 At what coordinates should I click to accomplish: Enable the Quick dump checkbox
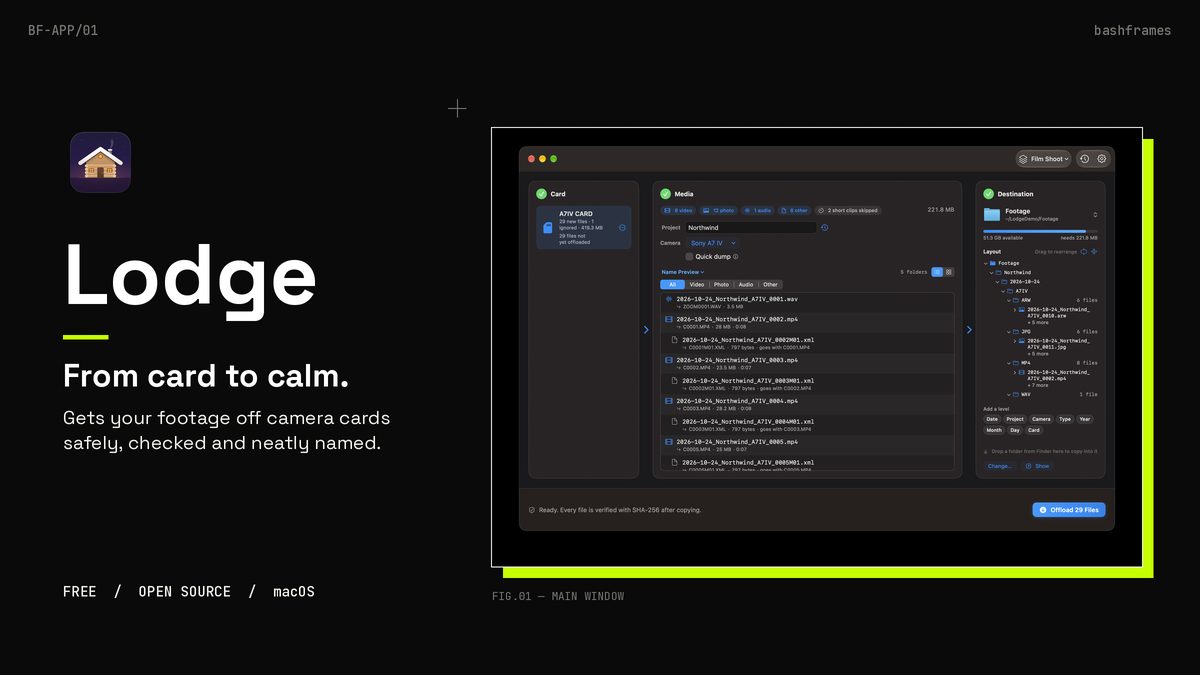[x=689, y=257]
